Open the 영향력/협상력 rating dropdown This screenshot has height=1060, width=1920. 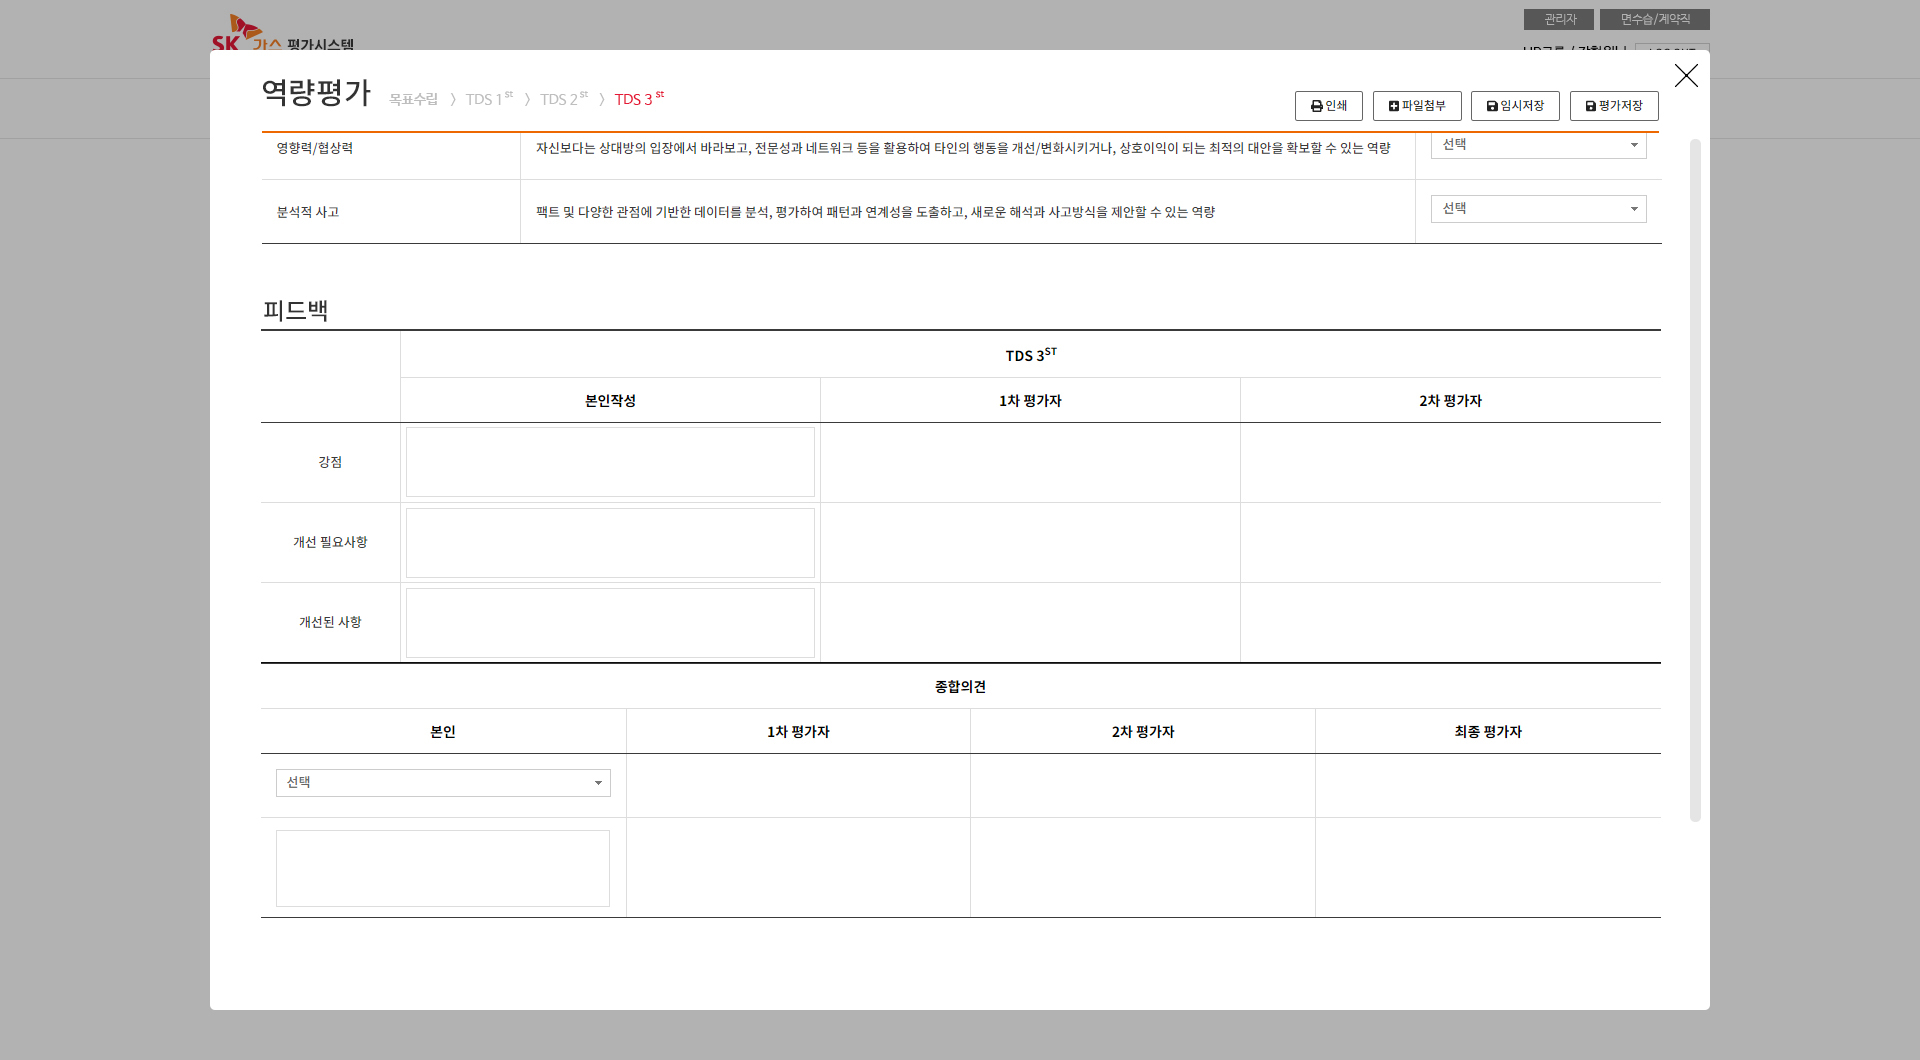(1537, 145)
